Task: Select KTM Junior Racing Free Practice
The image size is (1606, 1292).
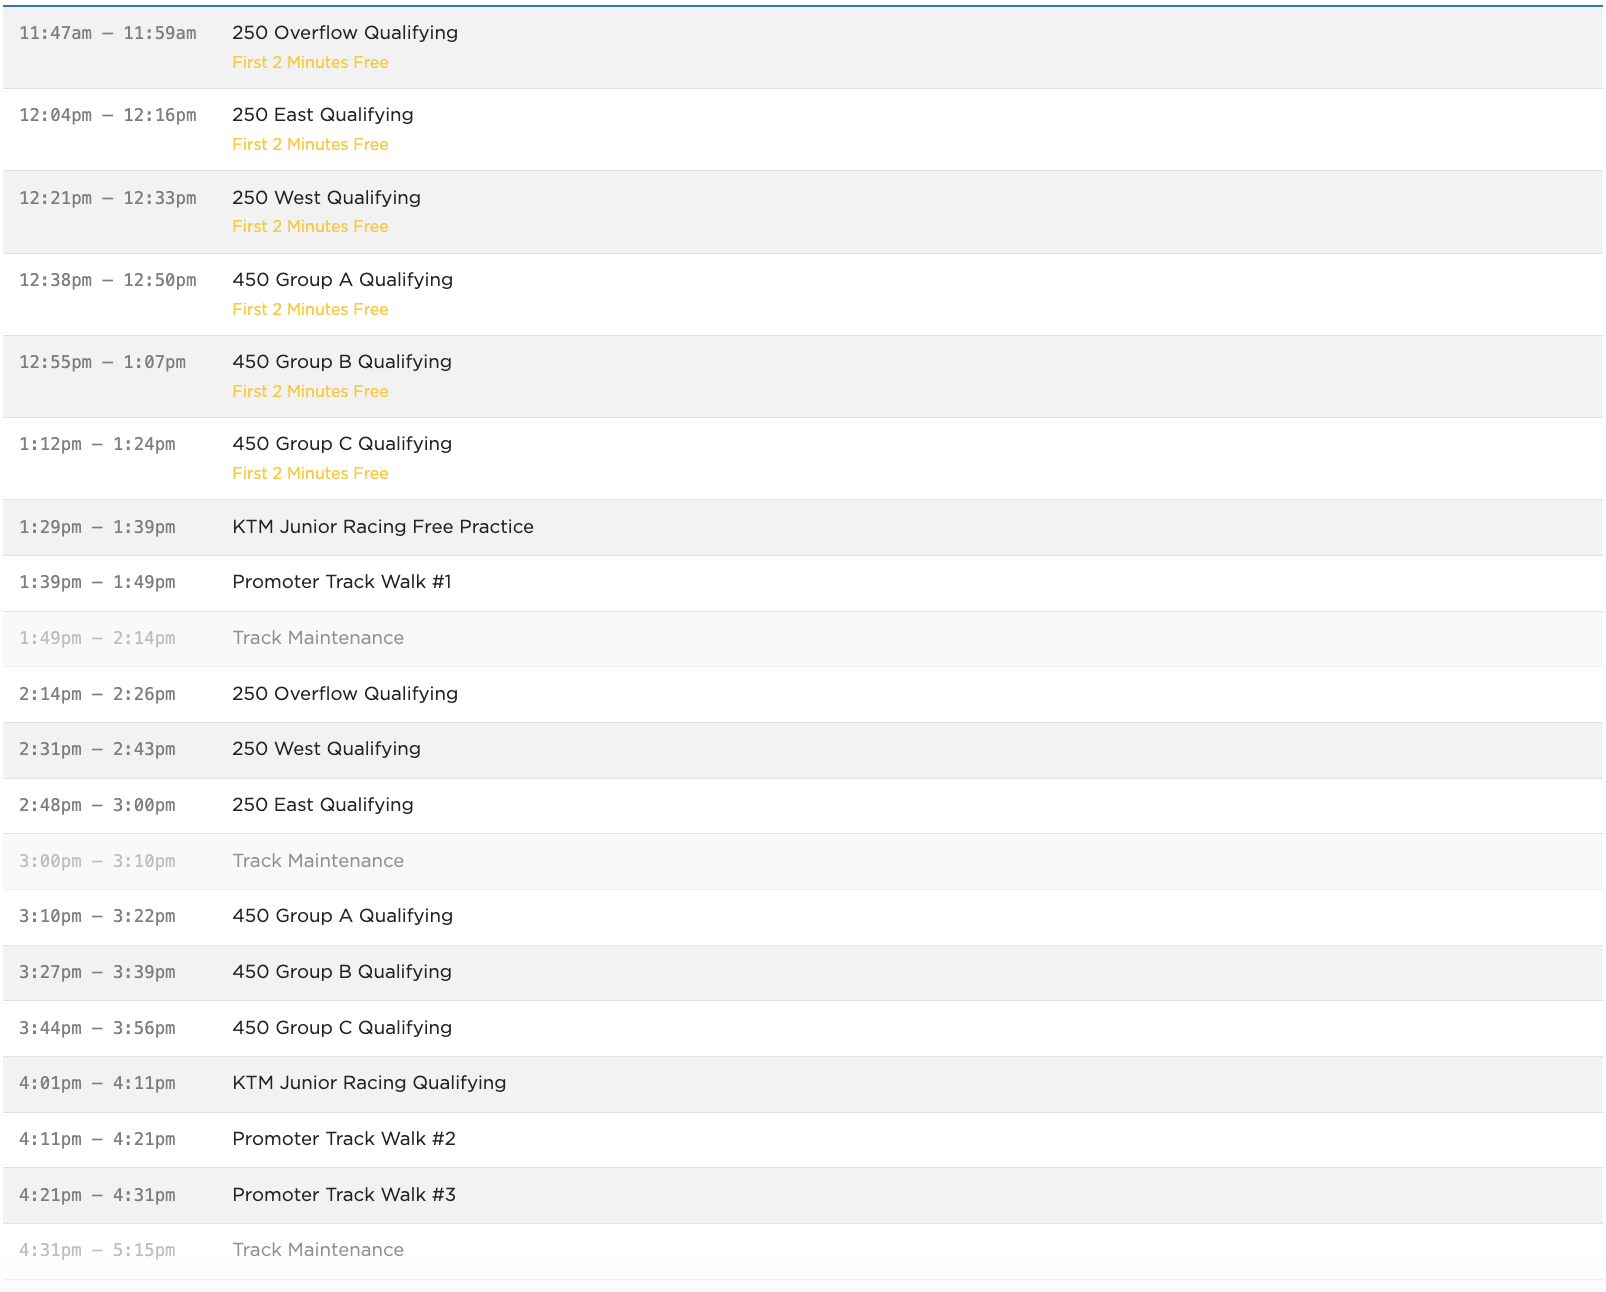Action: click(x=382, y=527)
